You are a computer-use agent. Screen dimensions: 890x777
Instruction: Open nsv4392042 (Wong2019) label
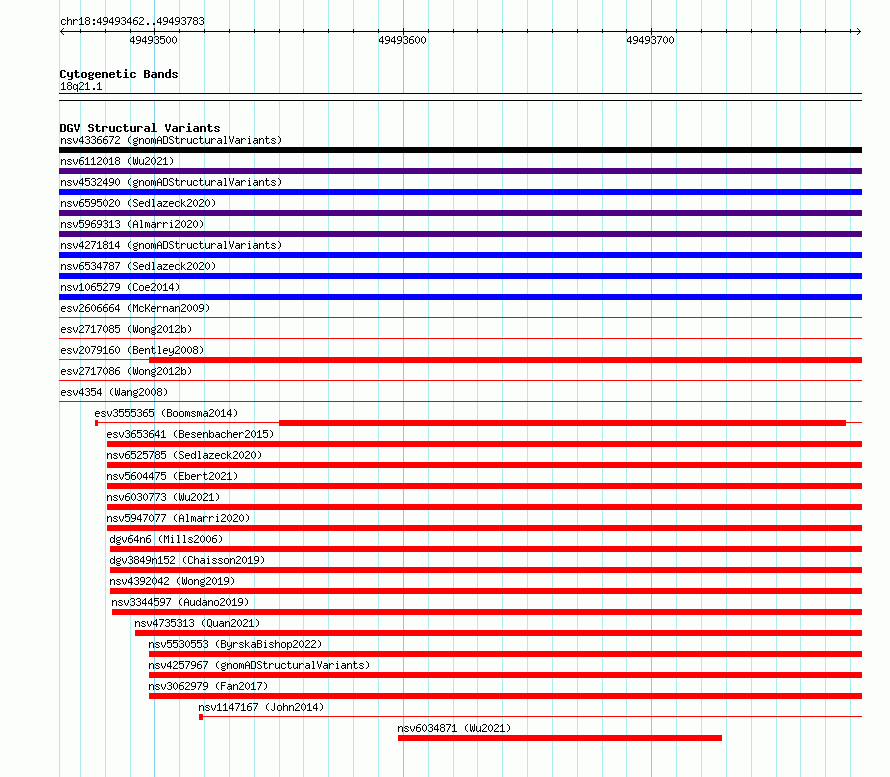tap(172, 581)
